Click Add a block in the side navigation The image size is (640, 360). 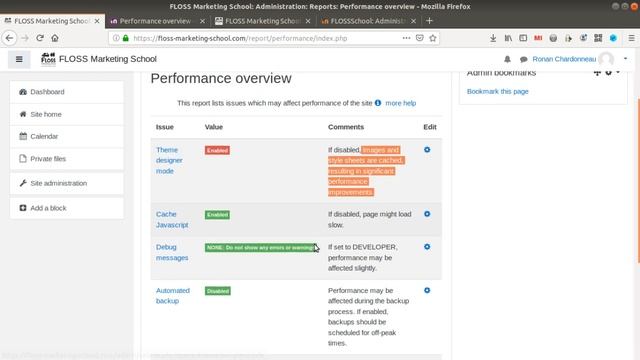[x=67, y=208]
